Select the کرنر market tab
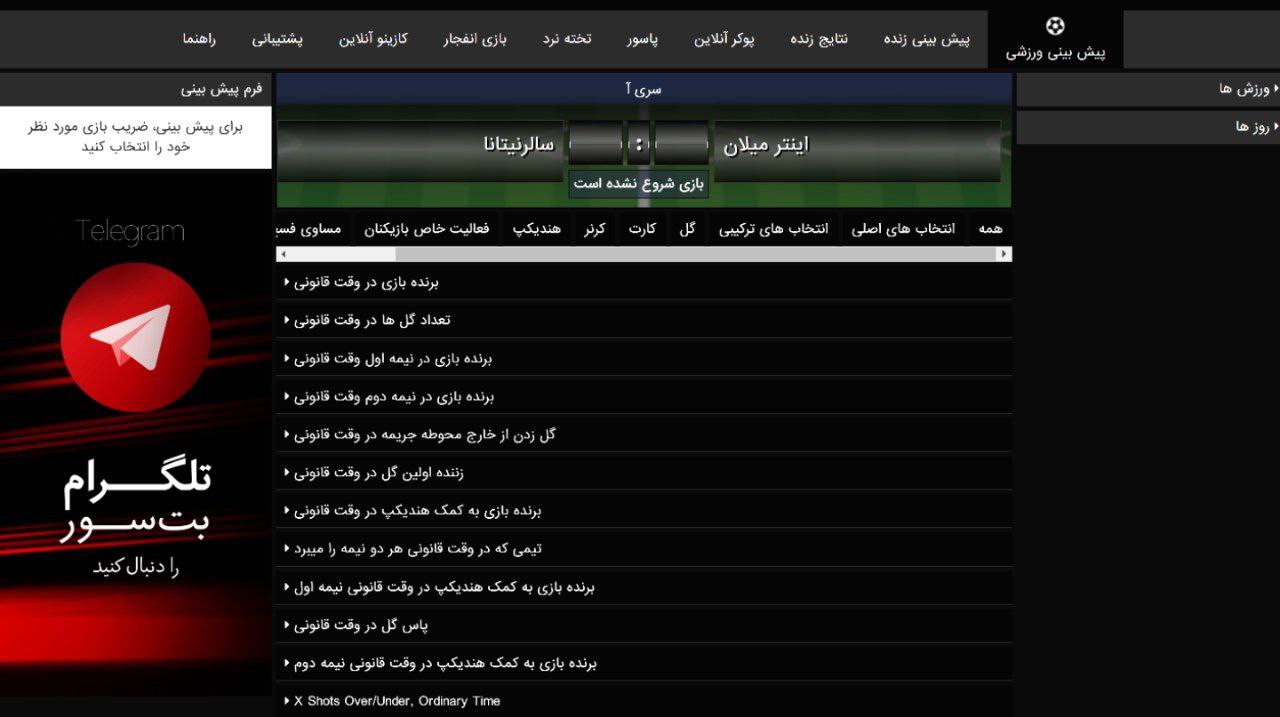This screenshot has height=717, width=1280. click(595, 229)
